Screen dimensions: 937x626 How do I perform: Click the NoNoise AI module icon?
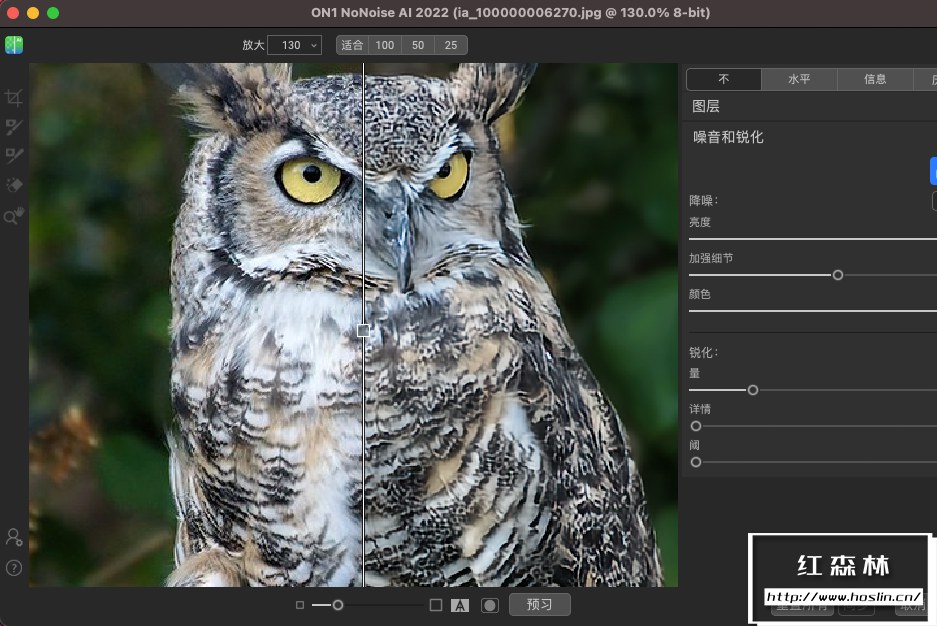[14, 45]
